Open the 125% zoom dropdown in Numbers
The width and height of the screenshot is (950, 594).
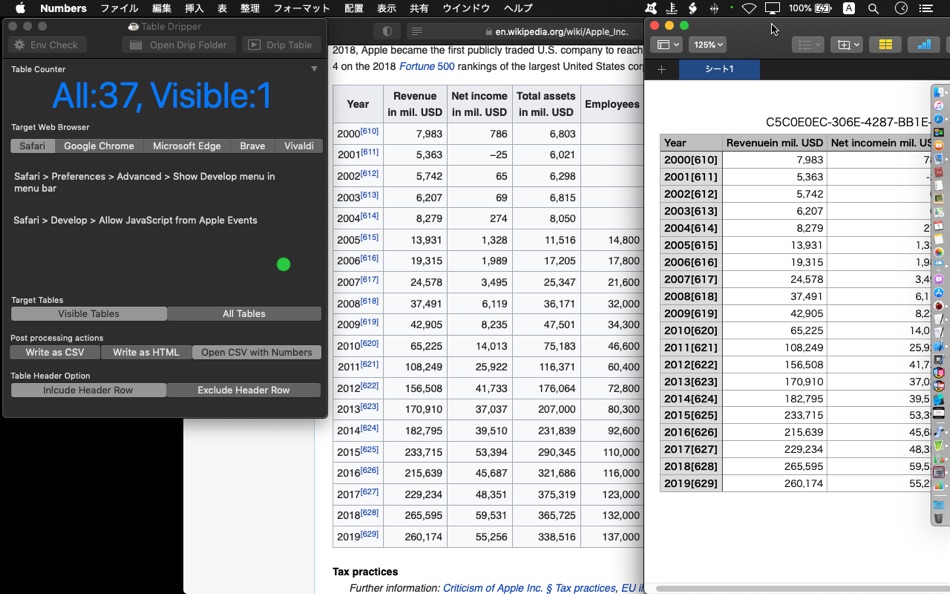(708, 44)
